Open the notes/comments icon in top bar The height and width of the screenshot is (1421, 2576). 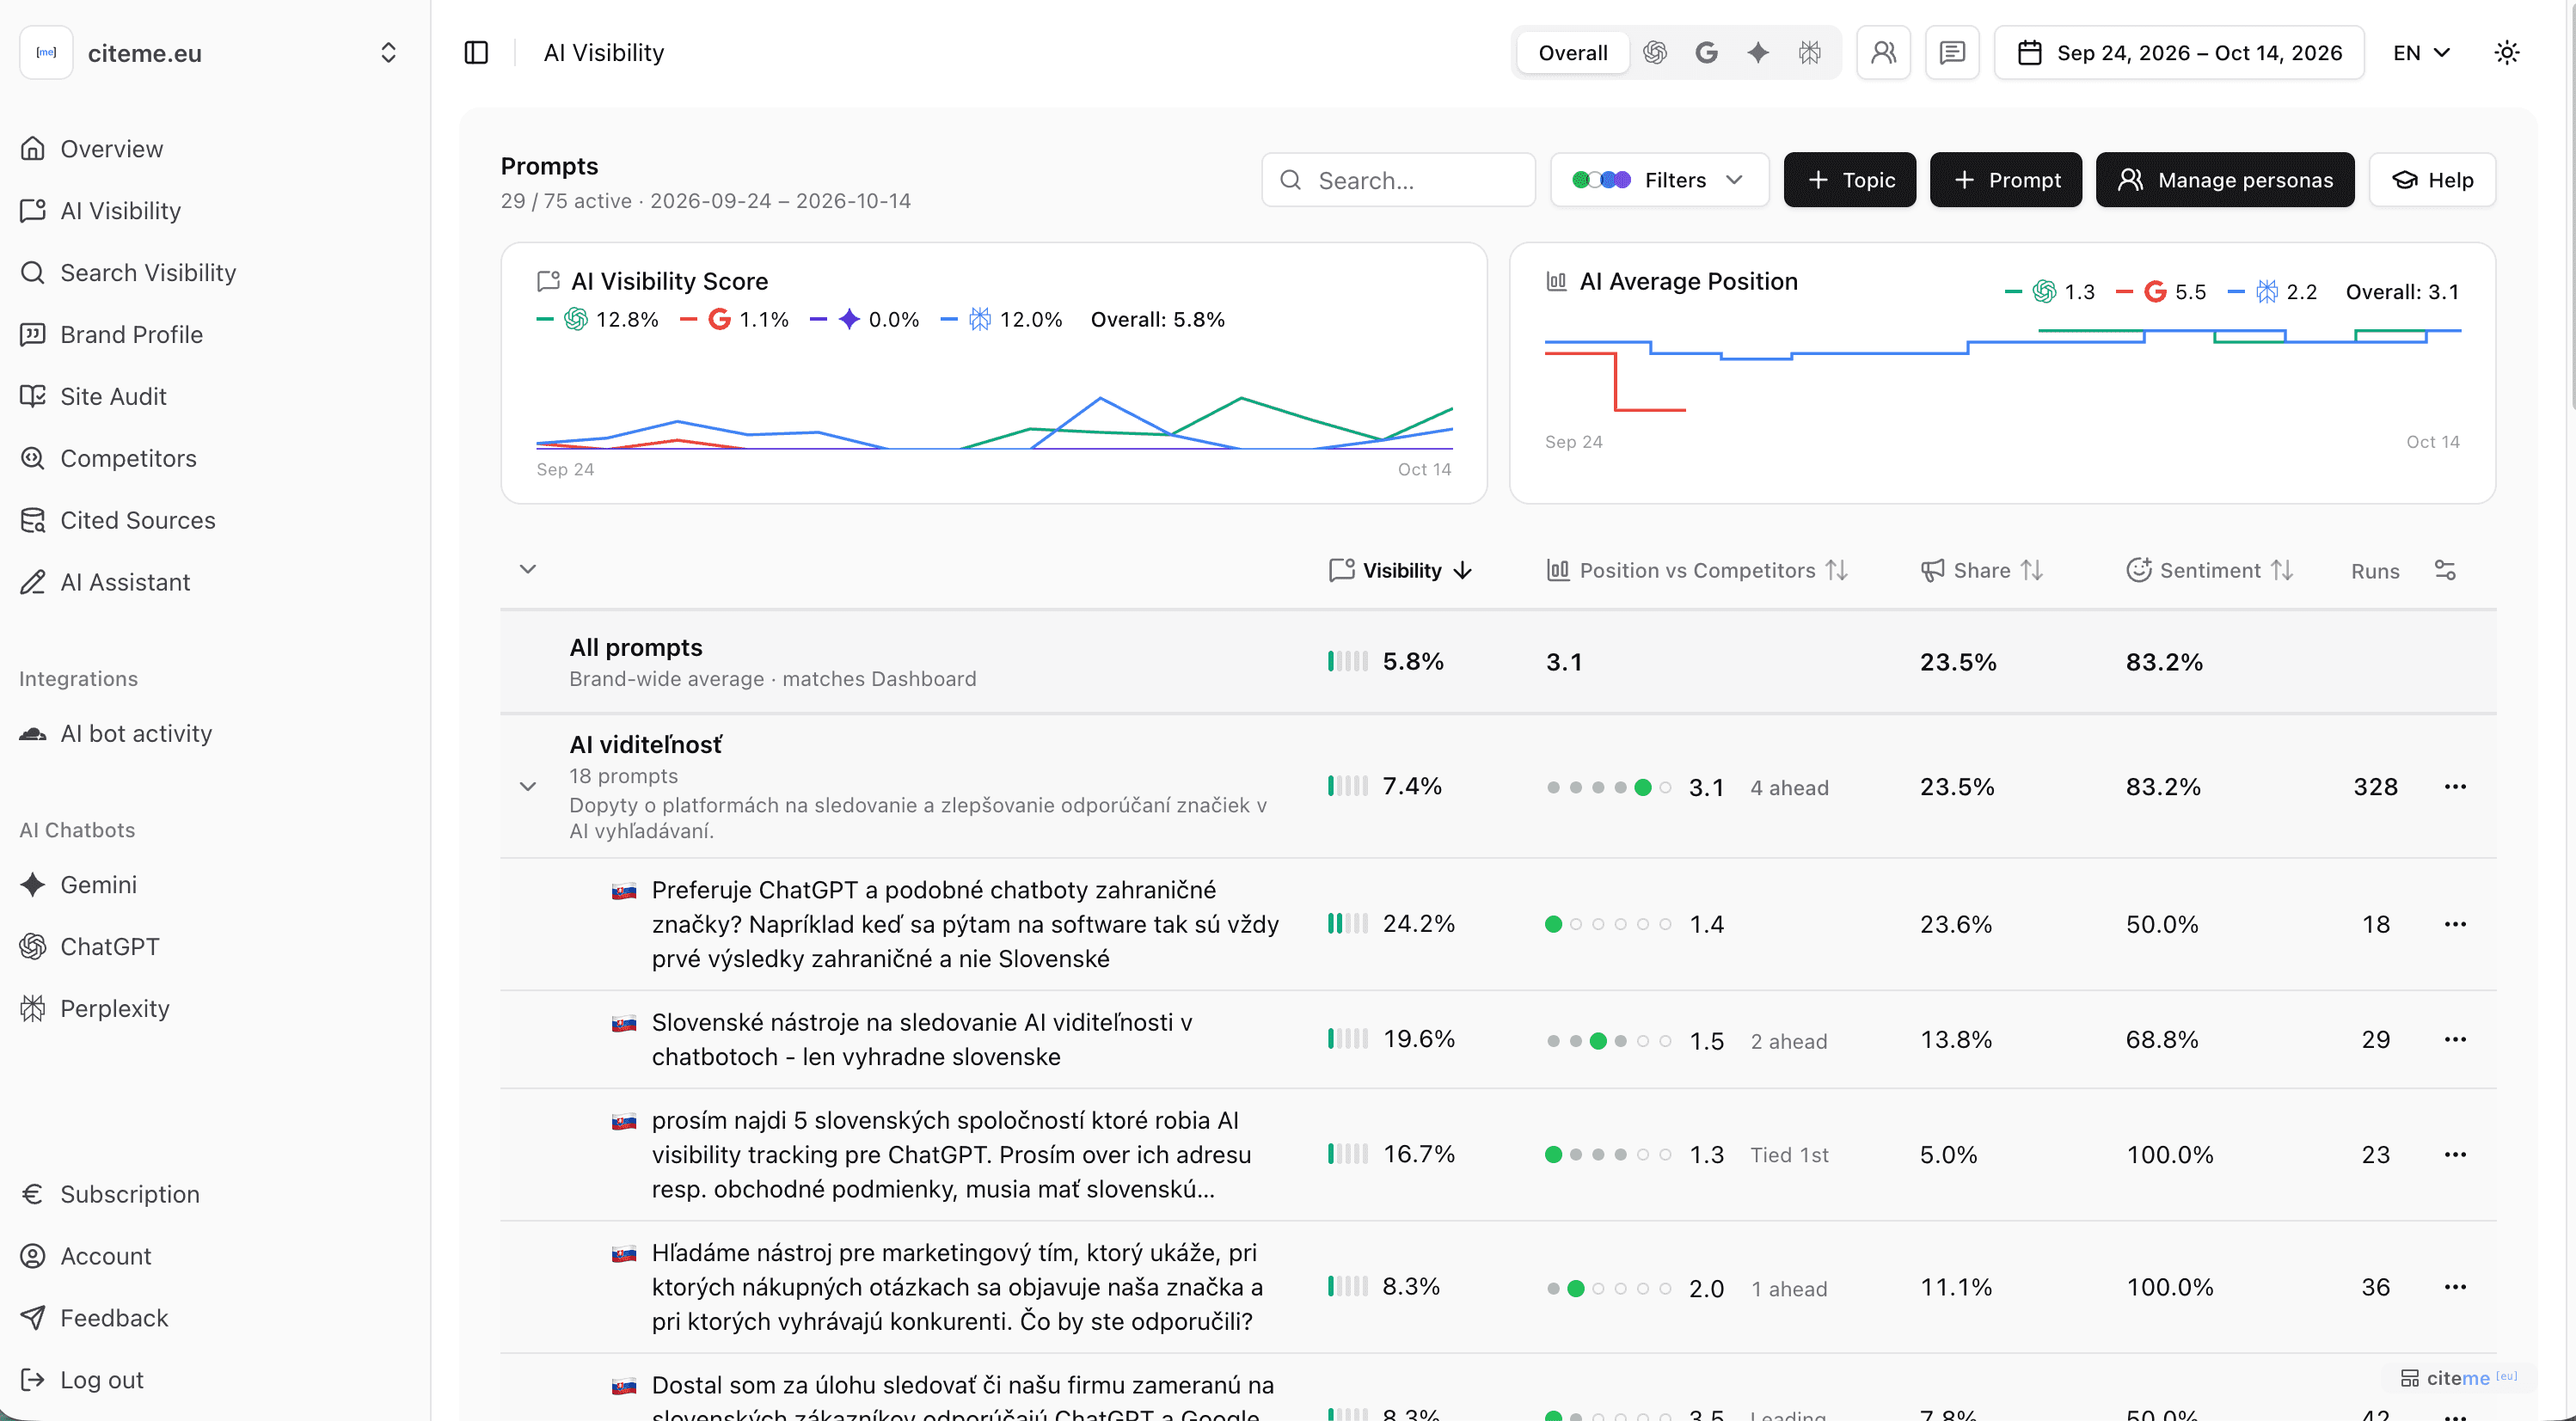1952,53
